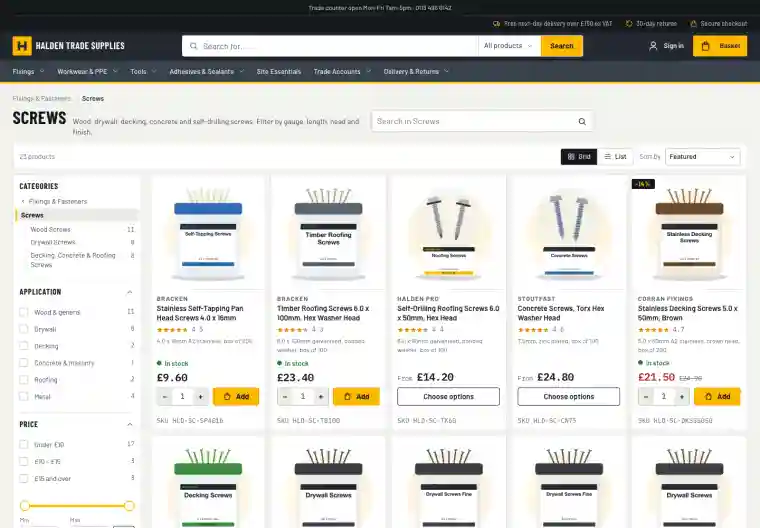760x528 pixels.
Task: Open Site Essentials page
Action: point(279,71)
